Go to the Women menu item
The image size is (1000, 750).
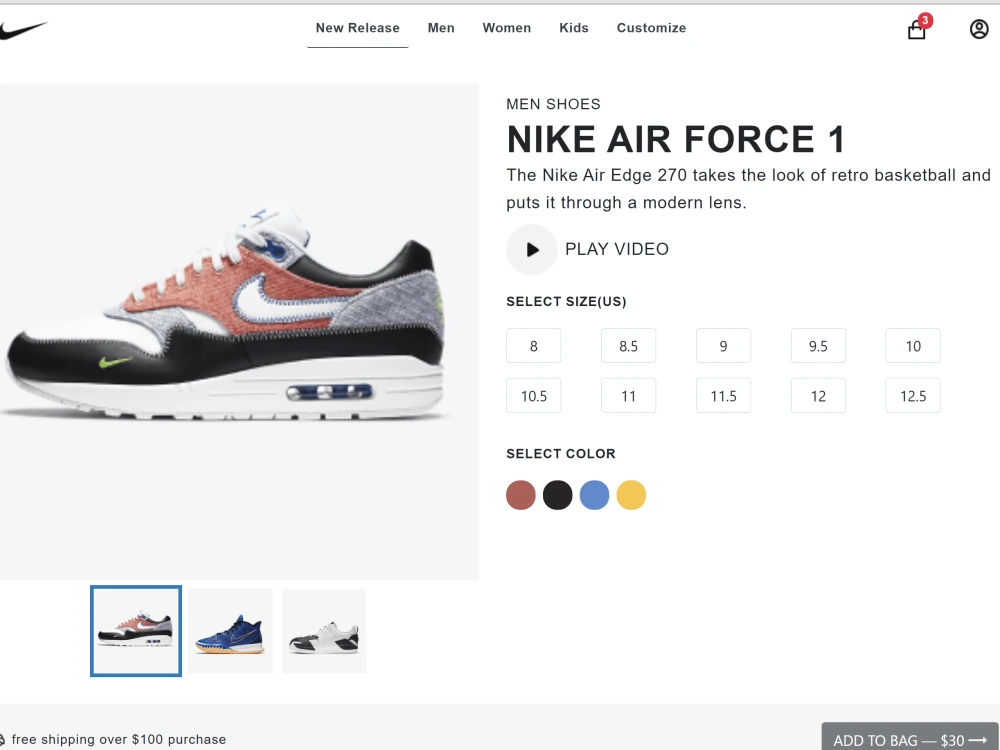507,28
